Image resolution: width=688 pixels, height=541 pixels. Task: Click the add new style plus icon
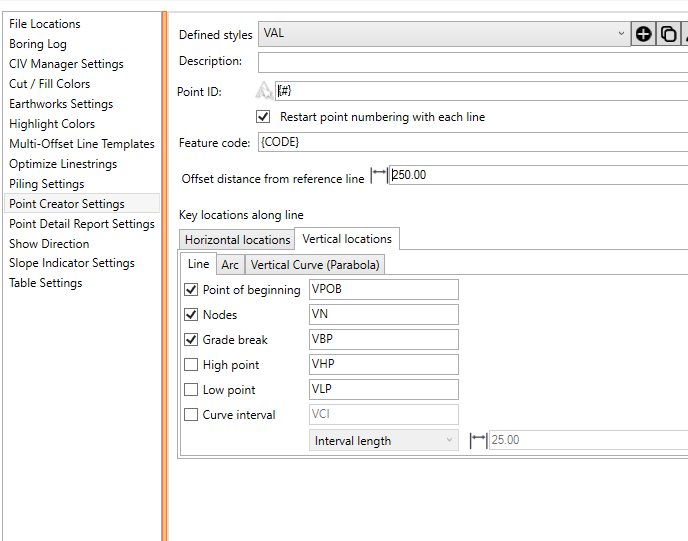pyautogui.click(x=643, y=34)
